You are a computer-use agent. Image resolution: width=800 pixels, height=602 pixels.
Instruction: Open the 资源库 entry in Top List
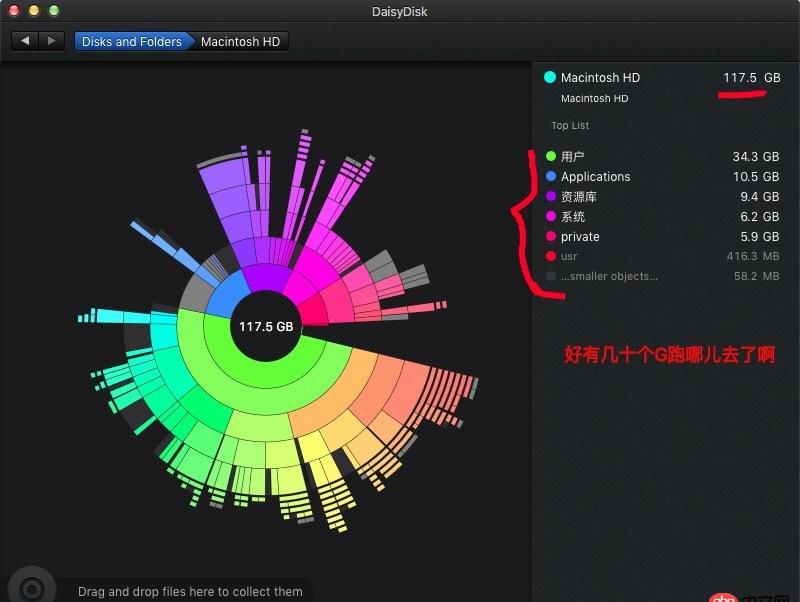tap(662, 196)
